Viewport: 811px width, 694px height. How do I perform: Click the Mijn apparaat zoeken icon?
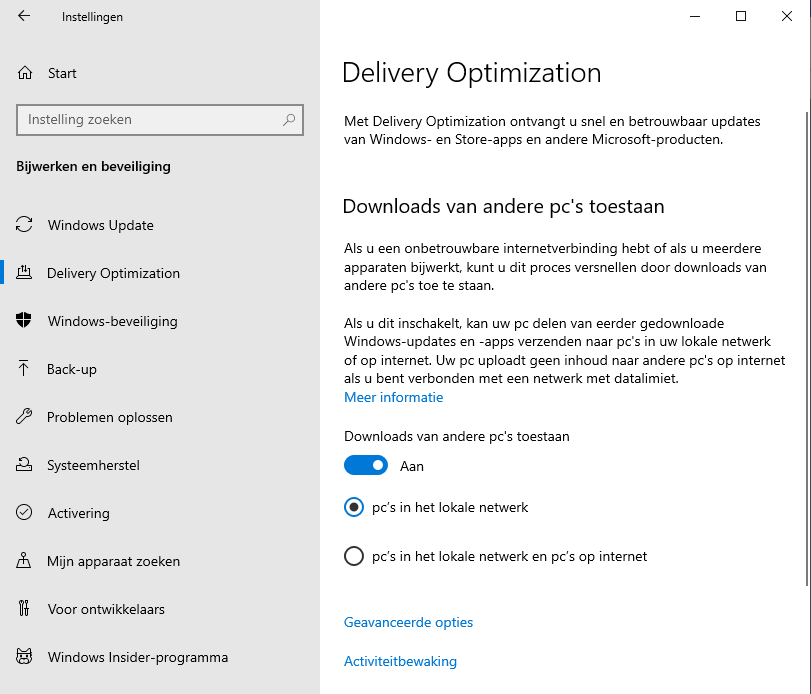click(25, 561)
